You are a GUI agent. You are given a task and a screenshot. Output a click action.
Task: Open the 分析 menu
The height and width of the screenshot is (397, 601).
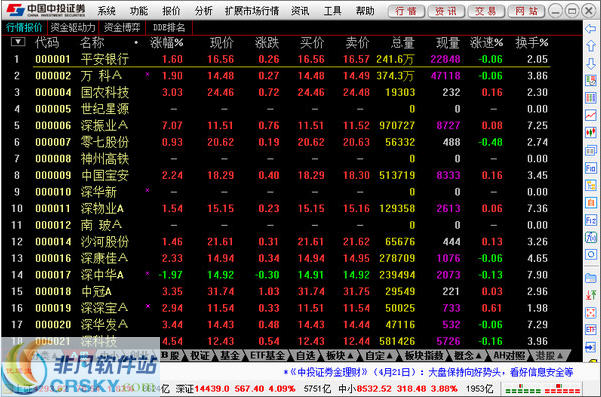click(x=203, y=11)
